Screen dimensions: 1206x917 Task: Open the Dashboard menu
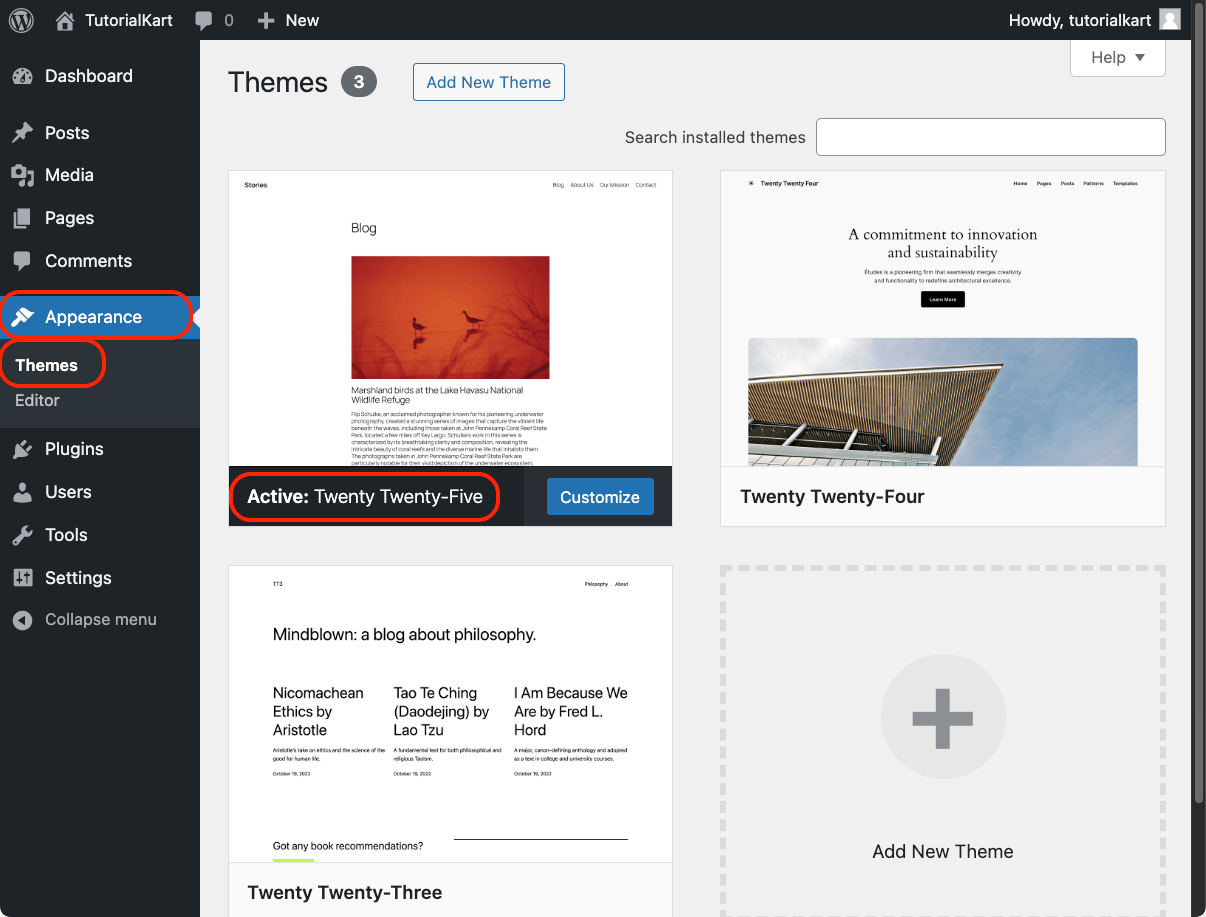pyautogui.click(x=100, y=76)
